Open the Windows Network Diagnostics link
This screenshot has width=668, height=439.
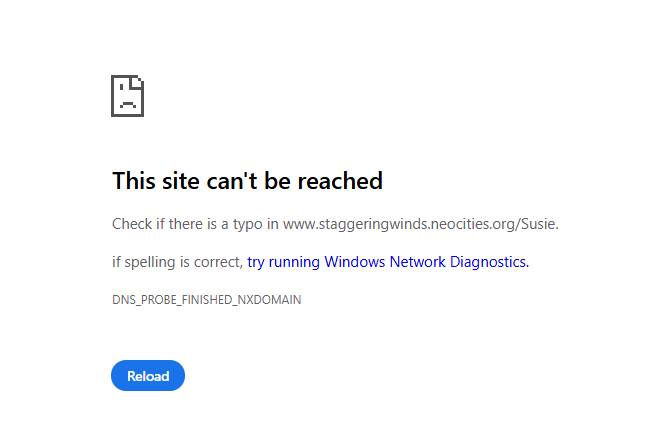(x=388, y=262)
